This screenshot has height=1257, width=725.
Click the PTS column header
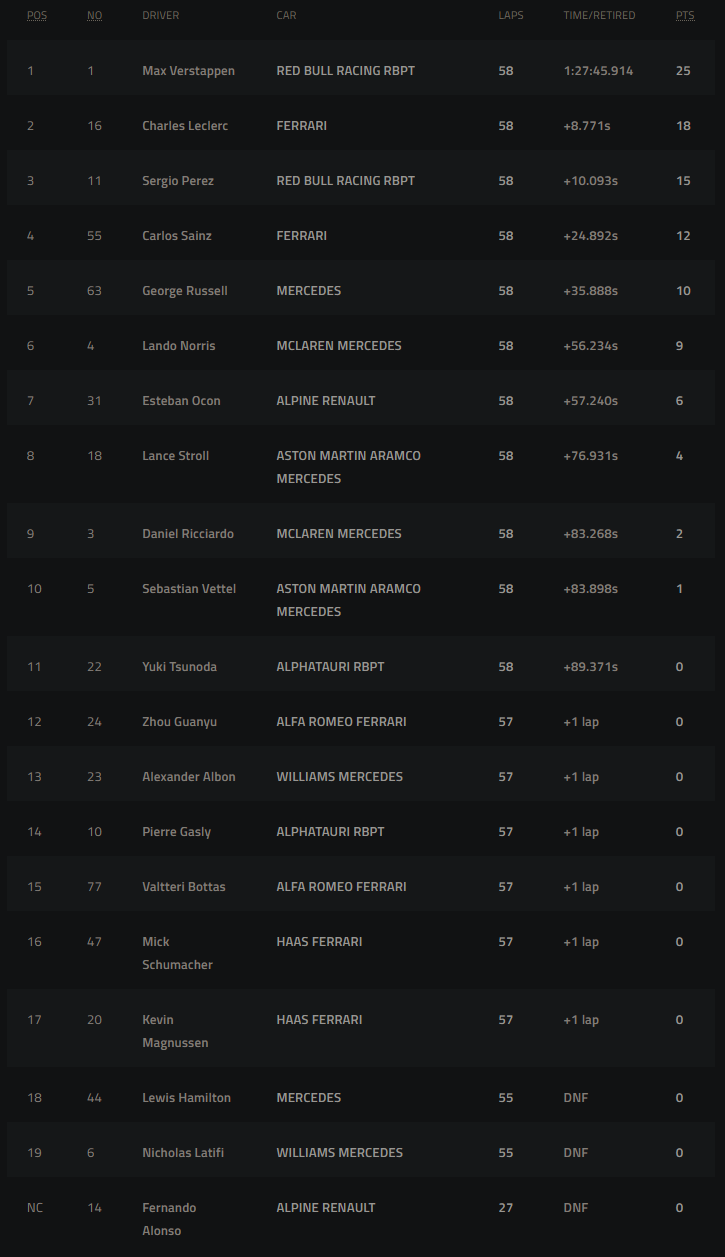(x=685, y=16)
